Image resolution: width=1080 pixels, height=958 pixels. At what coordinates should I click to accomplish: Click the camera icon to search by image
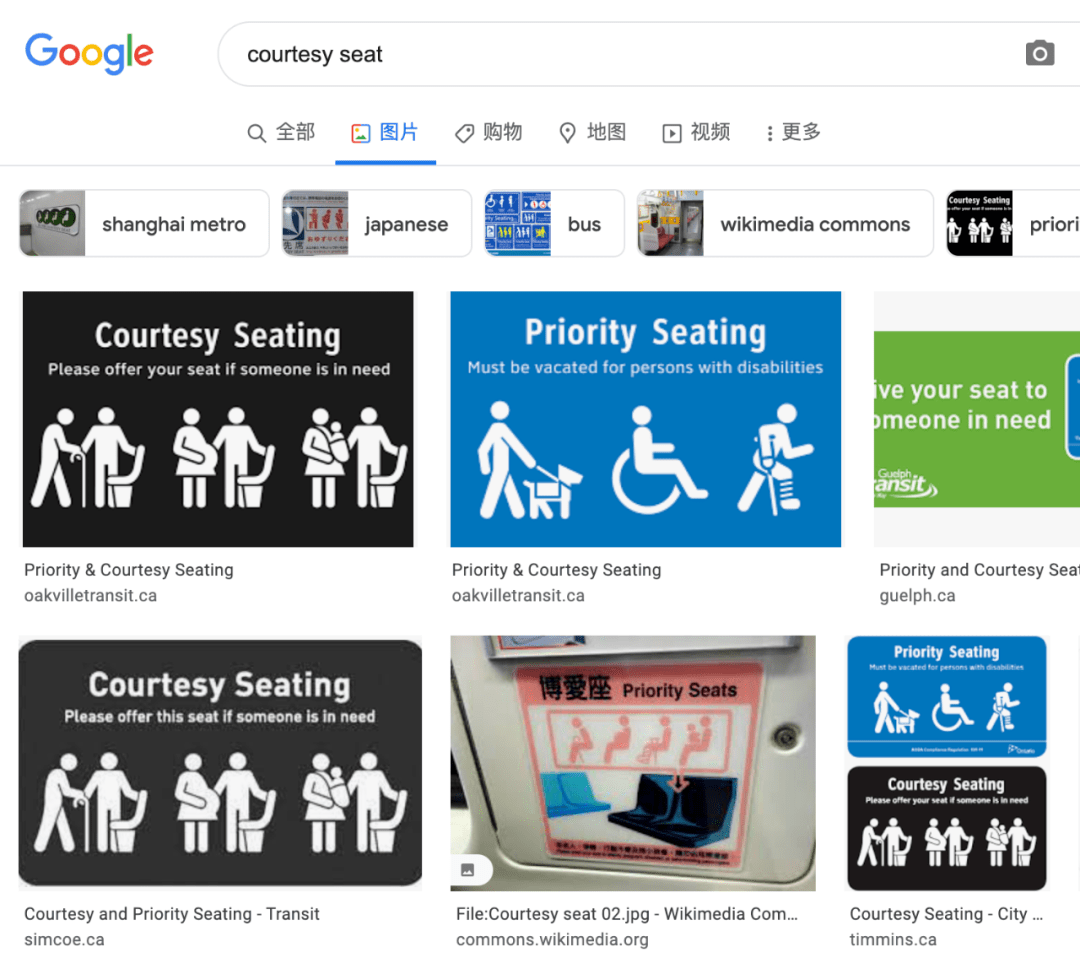(1040, 53)
